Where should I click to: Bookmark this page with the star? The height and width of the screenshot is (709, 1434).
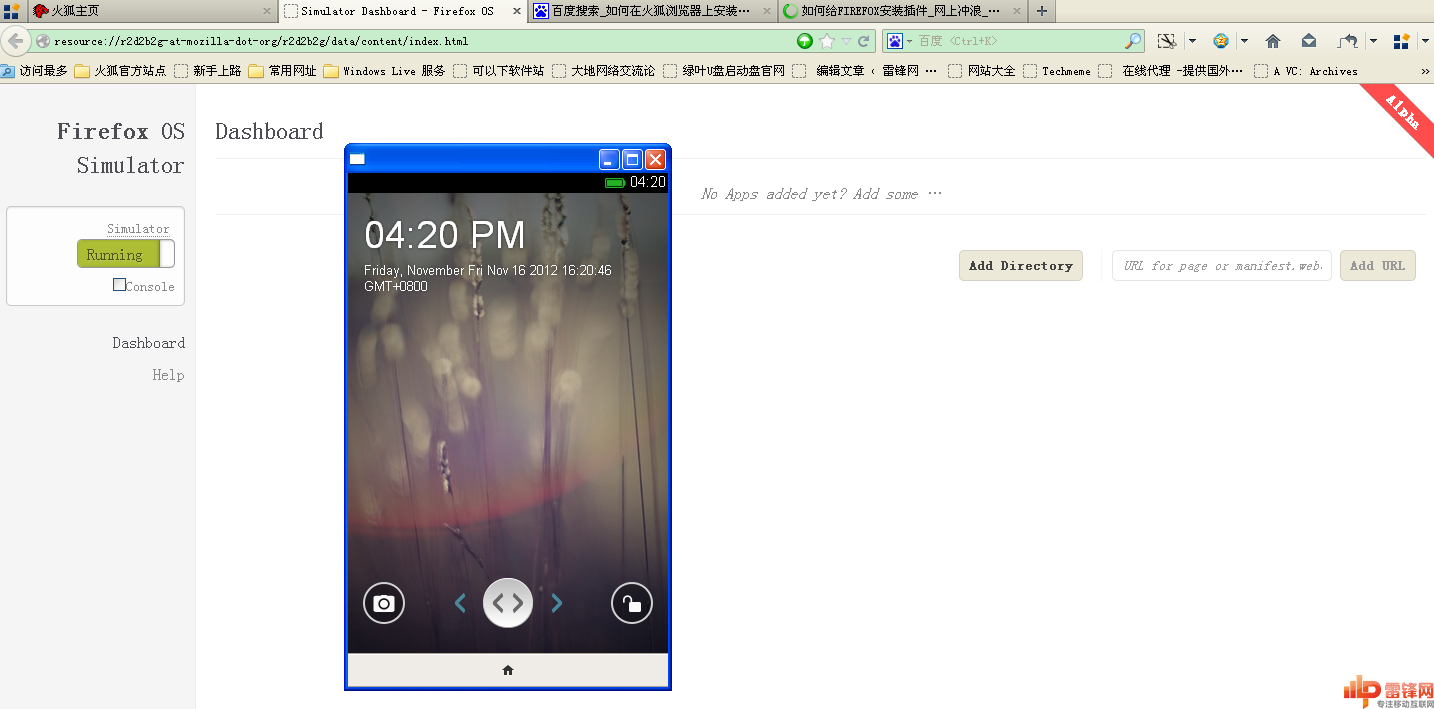coord(827,41)
